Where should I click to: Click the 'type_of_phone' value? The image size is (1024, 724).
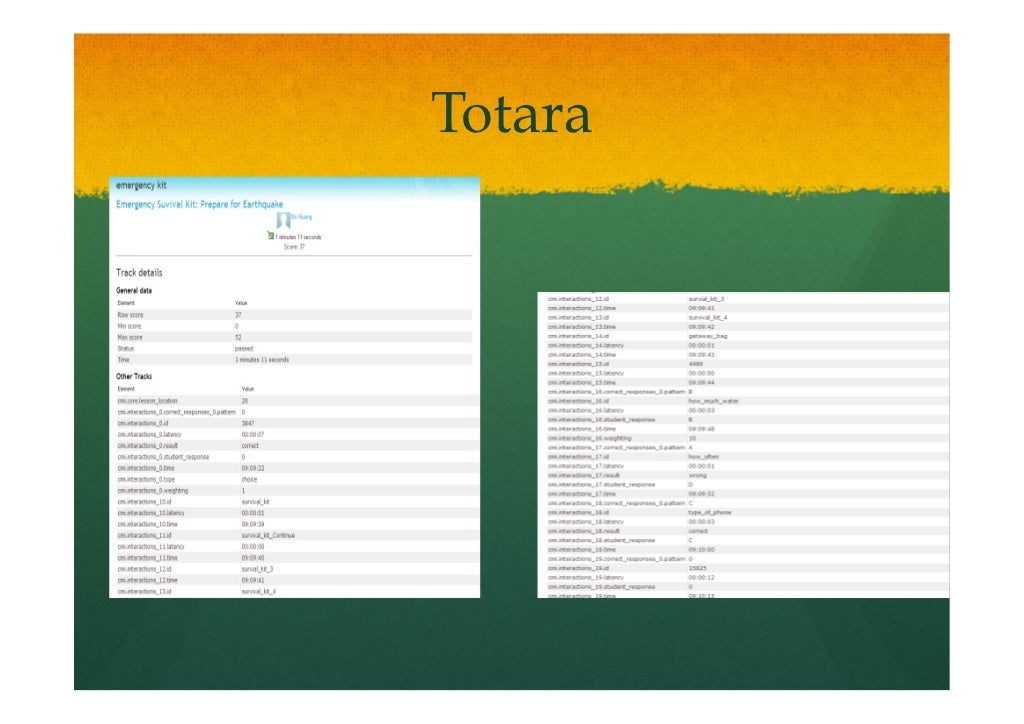point(710,512)
